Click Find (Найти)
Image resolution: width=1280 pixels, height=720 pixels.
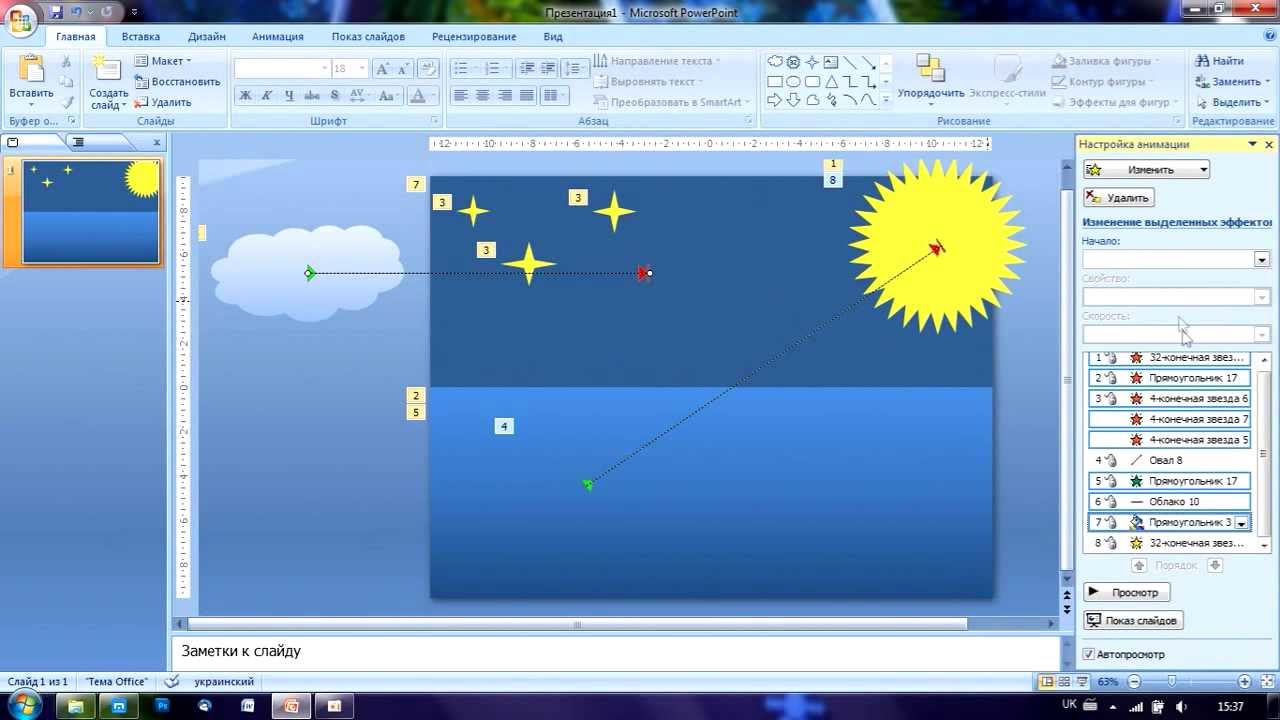pyautogui.click(x=1220, y=61)
